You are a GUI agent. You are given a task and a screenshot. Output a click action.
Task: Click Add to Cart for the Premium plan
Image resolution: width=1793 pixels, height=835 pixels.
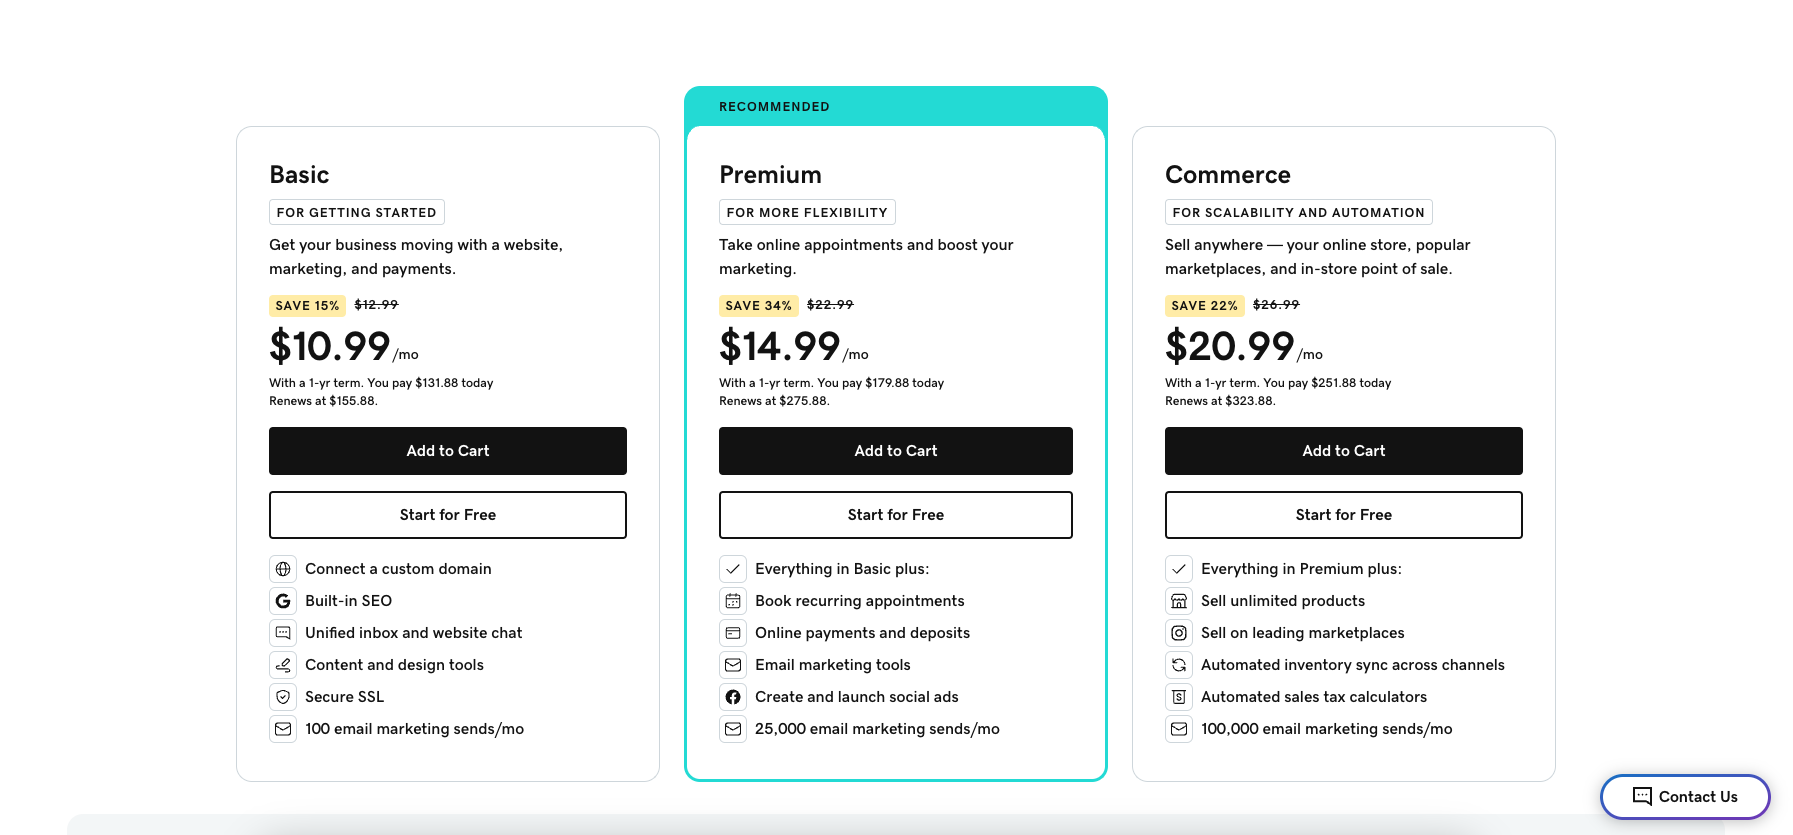pyautogui.click(x=895, y=450)
